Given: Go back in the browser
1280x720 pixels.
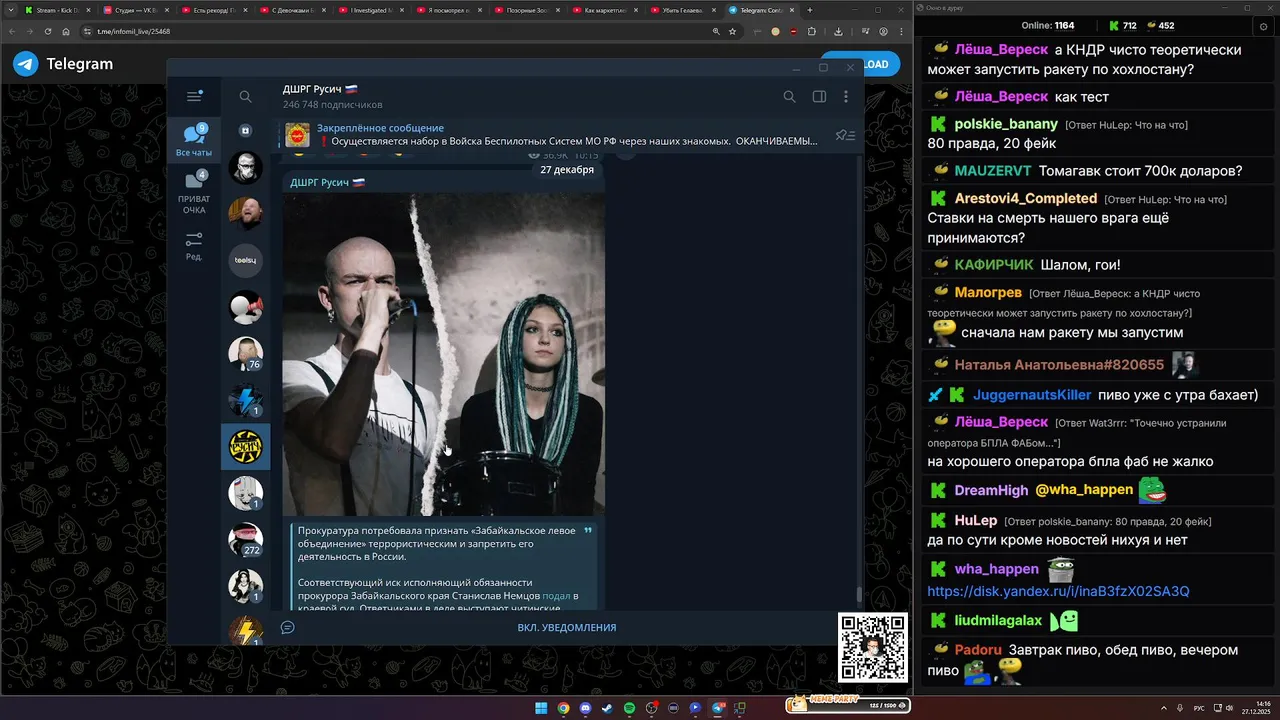Looking at the screenshot, I should (11, 31).
